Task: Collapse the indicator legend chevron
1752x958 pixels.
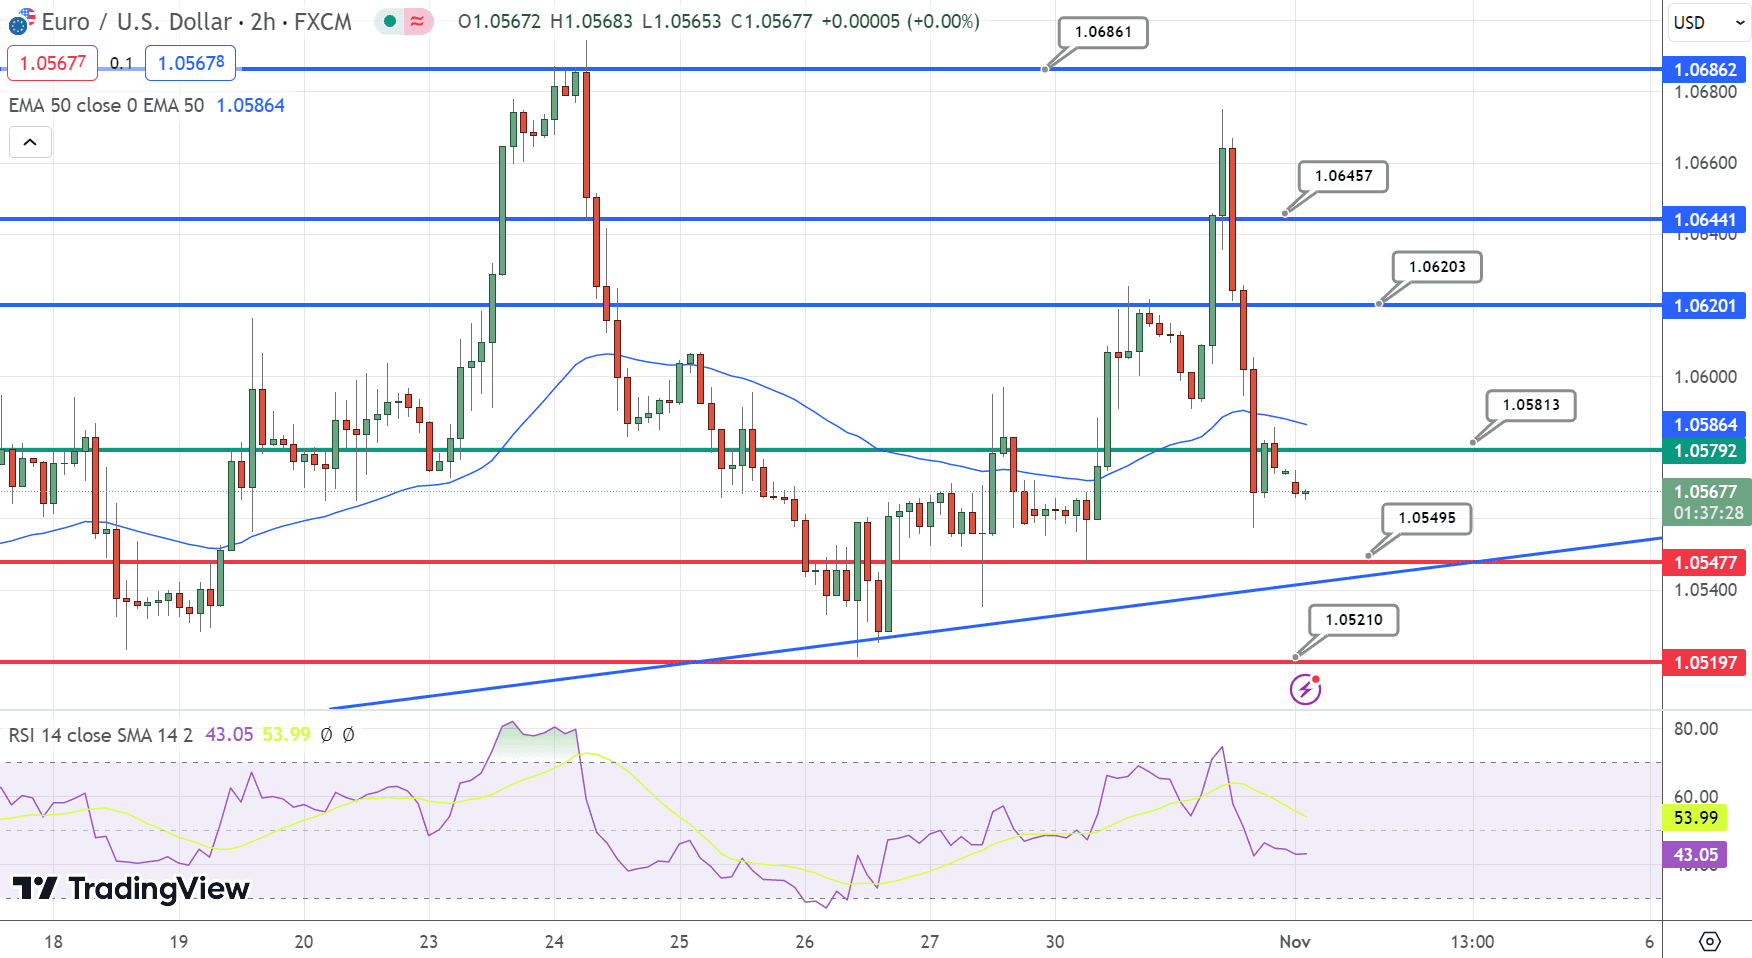Action: (30, 142)
